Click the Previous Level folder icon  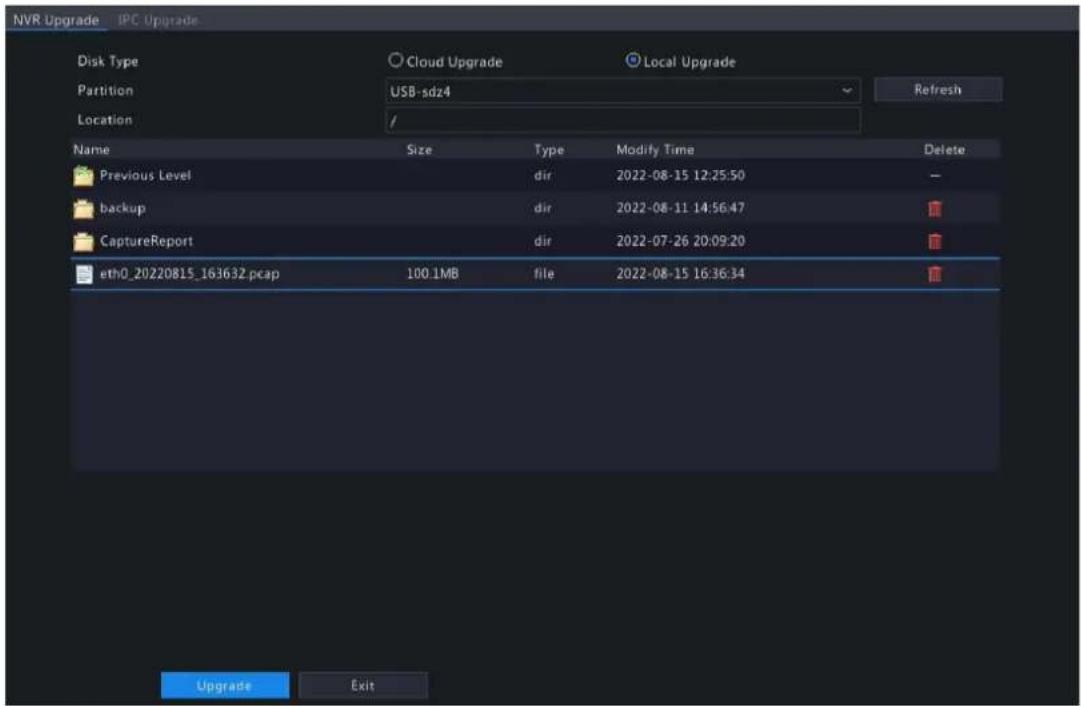[x=83, y=176]
